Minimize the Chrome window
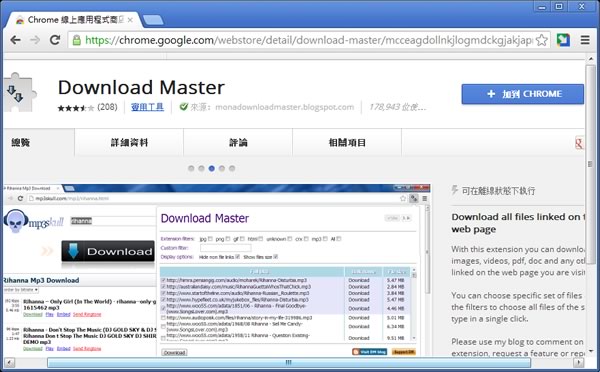The height and width of the screenshot is (372, 600). click(542, 7)
